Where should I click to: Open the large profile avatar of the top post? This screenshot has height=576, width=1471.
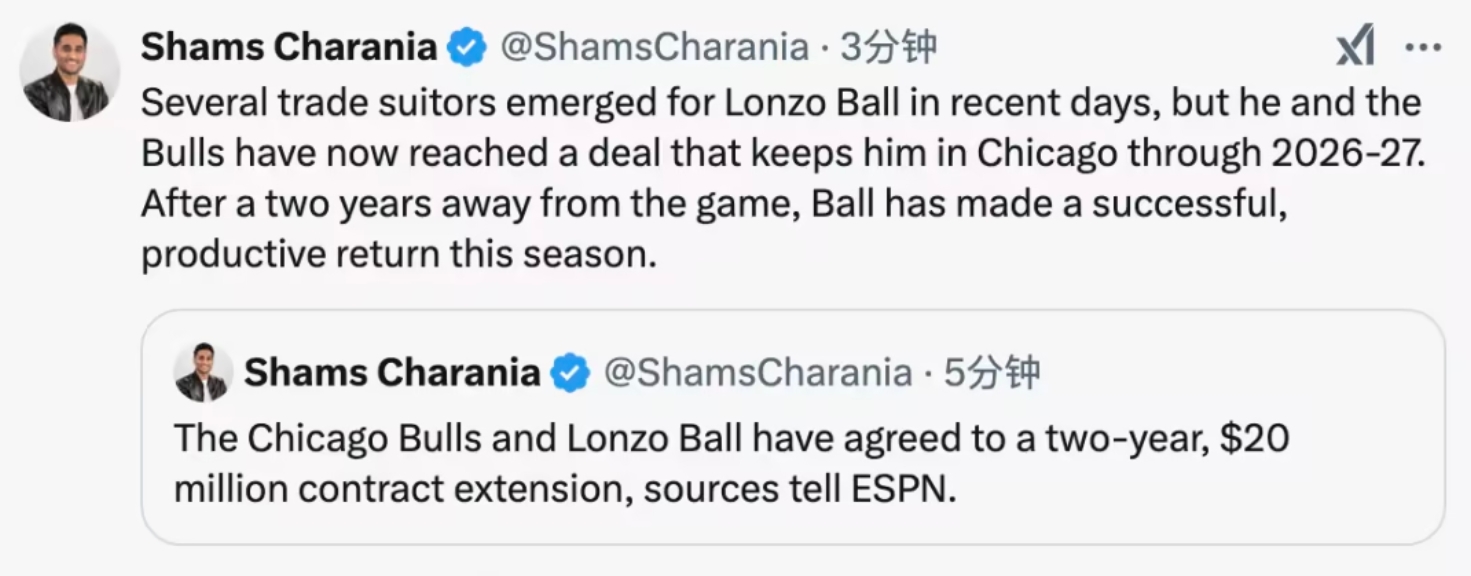point(70,72)
